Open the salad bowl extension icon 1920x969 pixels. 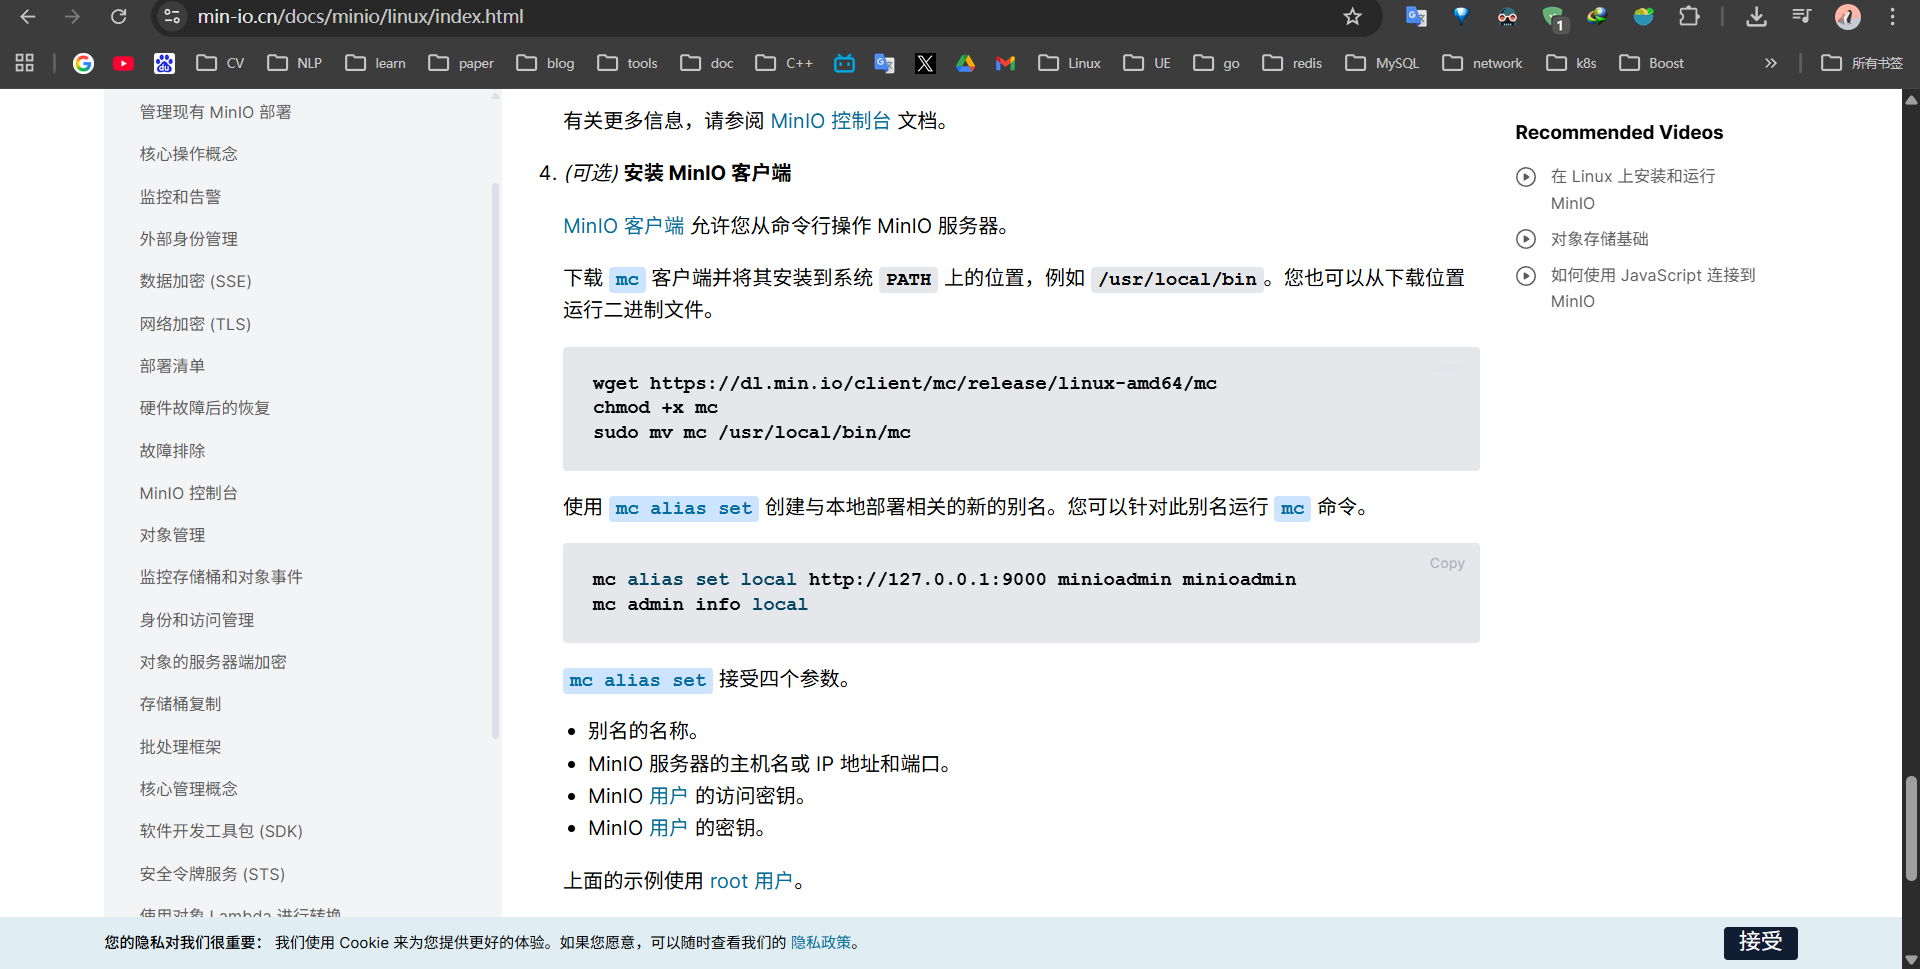1643,17
